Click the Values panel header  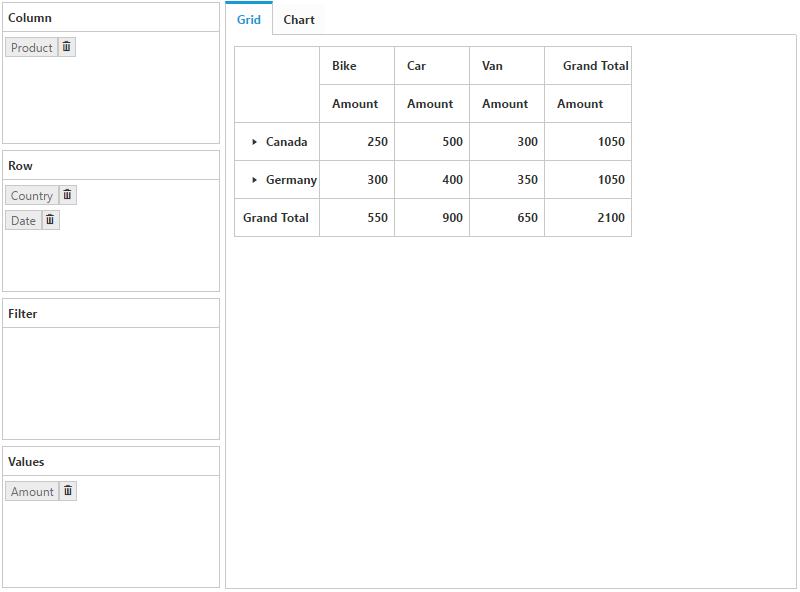coord(111,461)
